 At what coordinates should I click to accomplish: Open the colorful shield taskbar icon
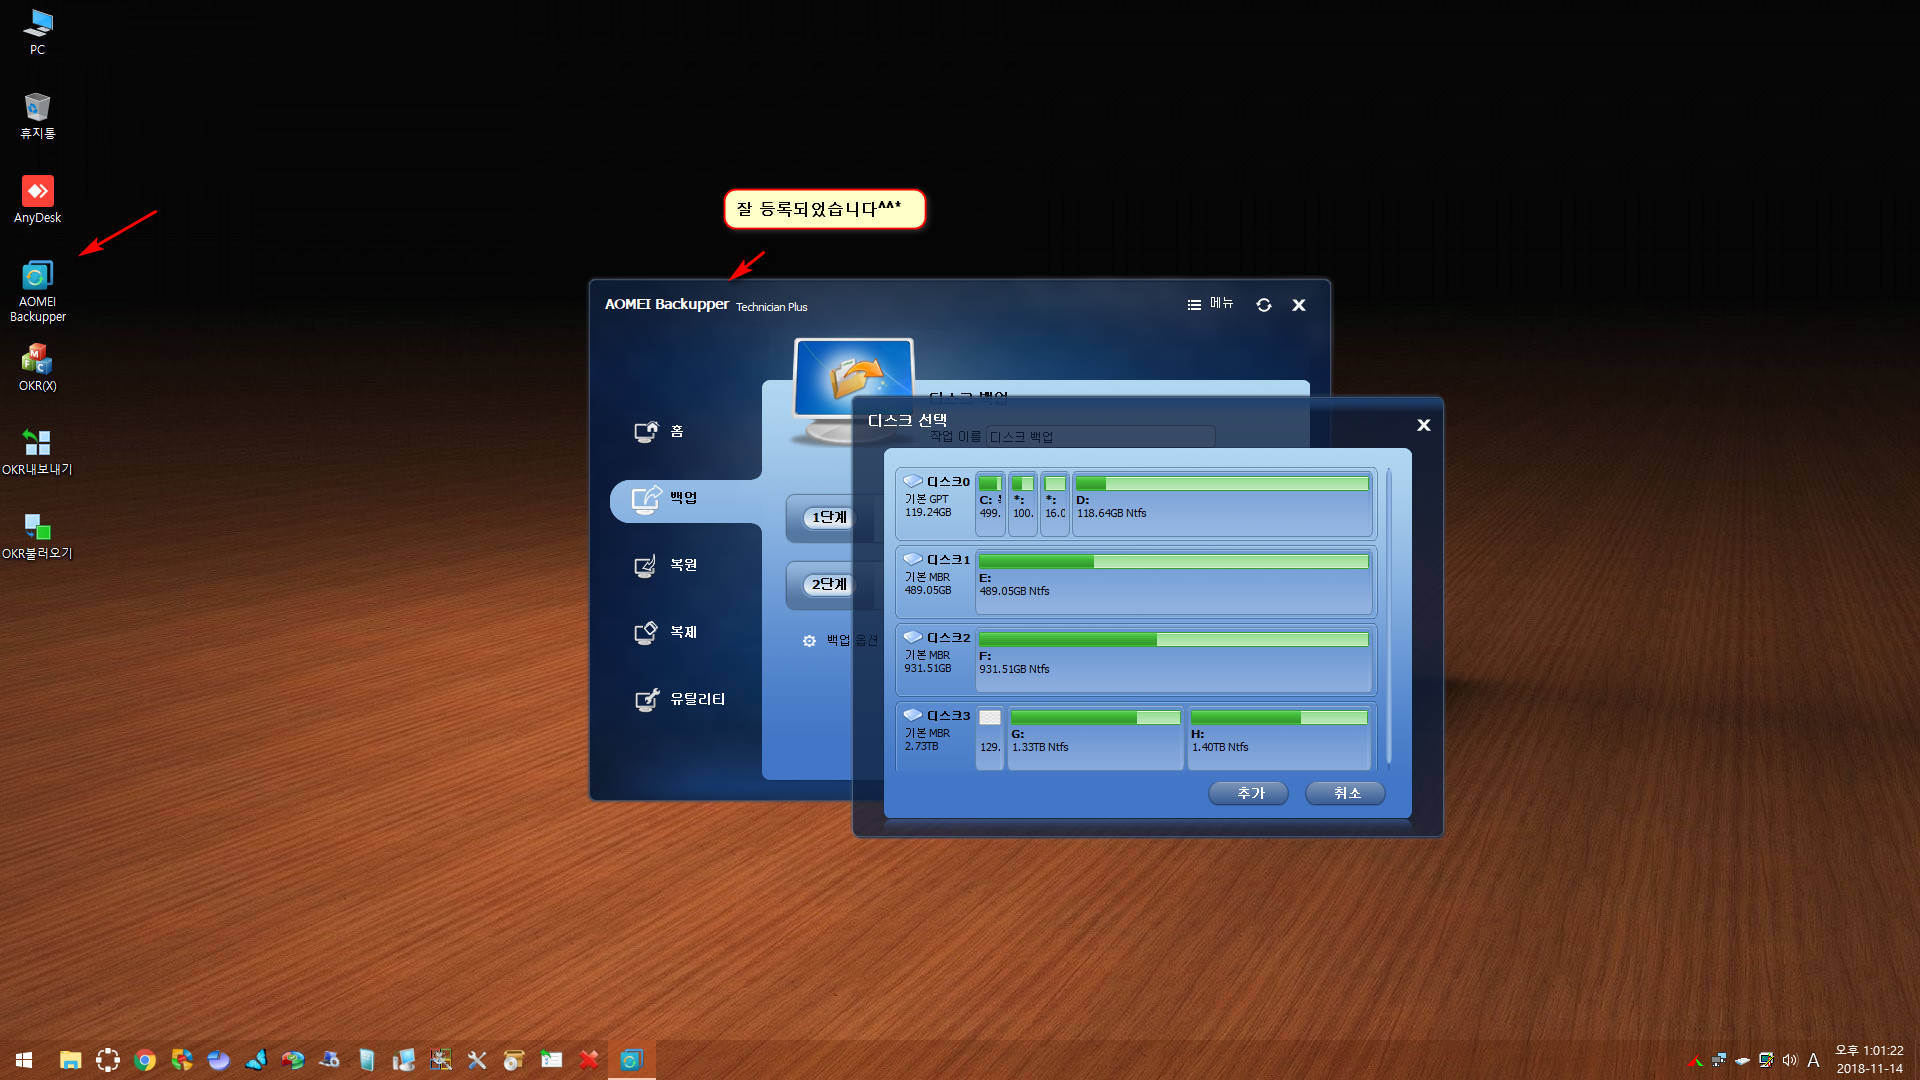coord(182,1060)
